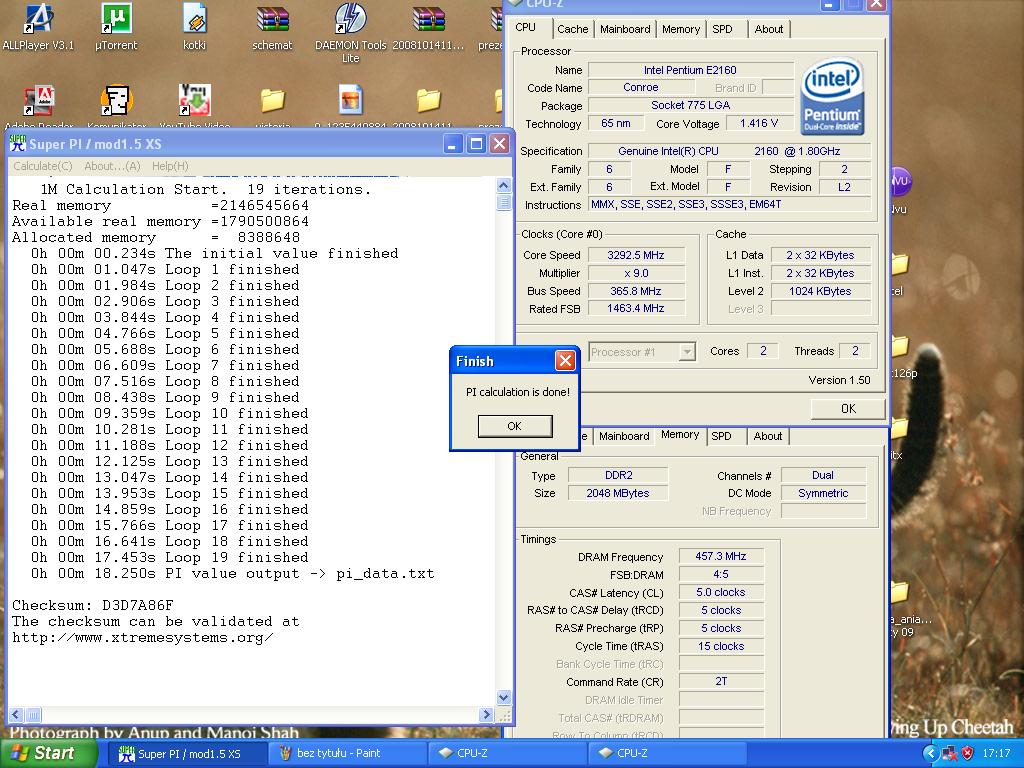
Task: Select the second CPU-Z taskbar button
Action: coord(667,754)
